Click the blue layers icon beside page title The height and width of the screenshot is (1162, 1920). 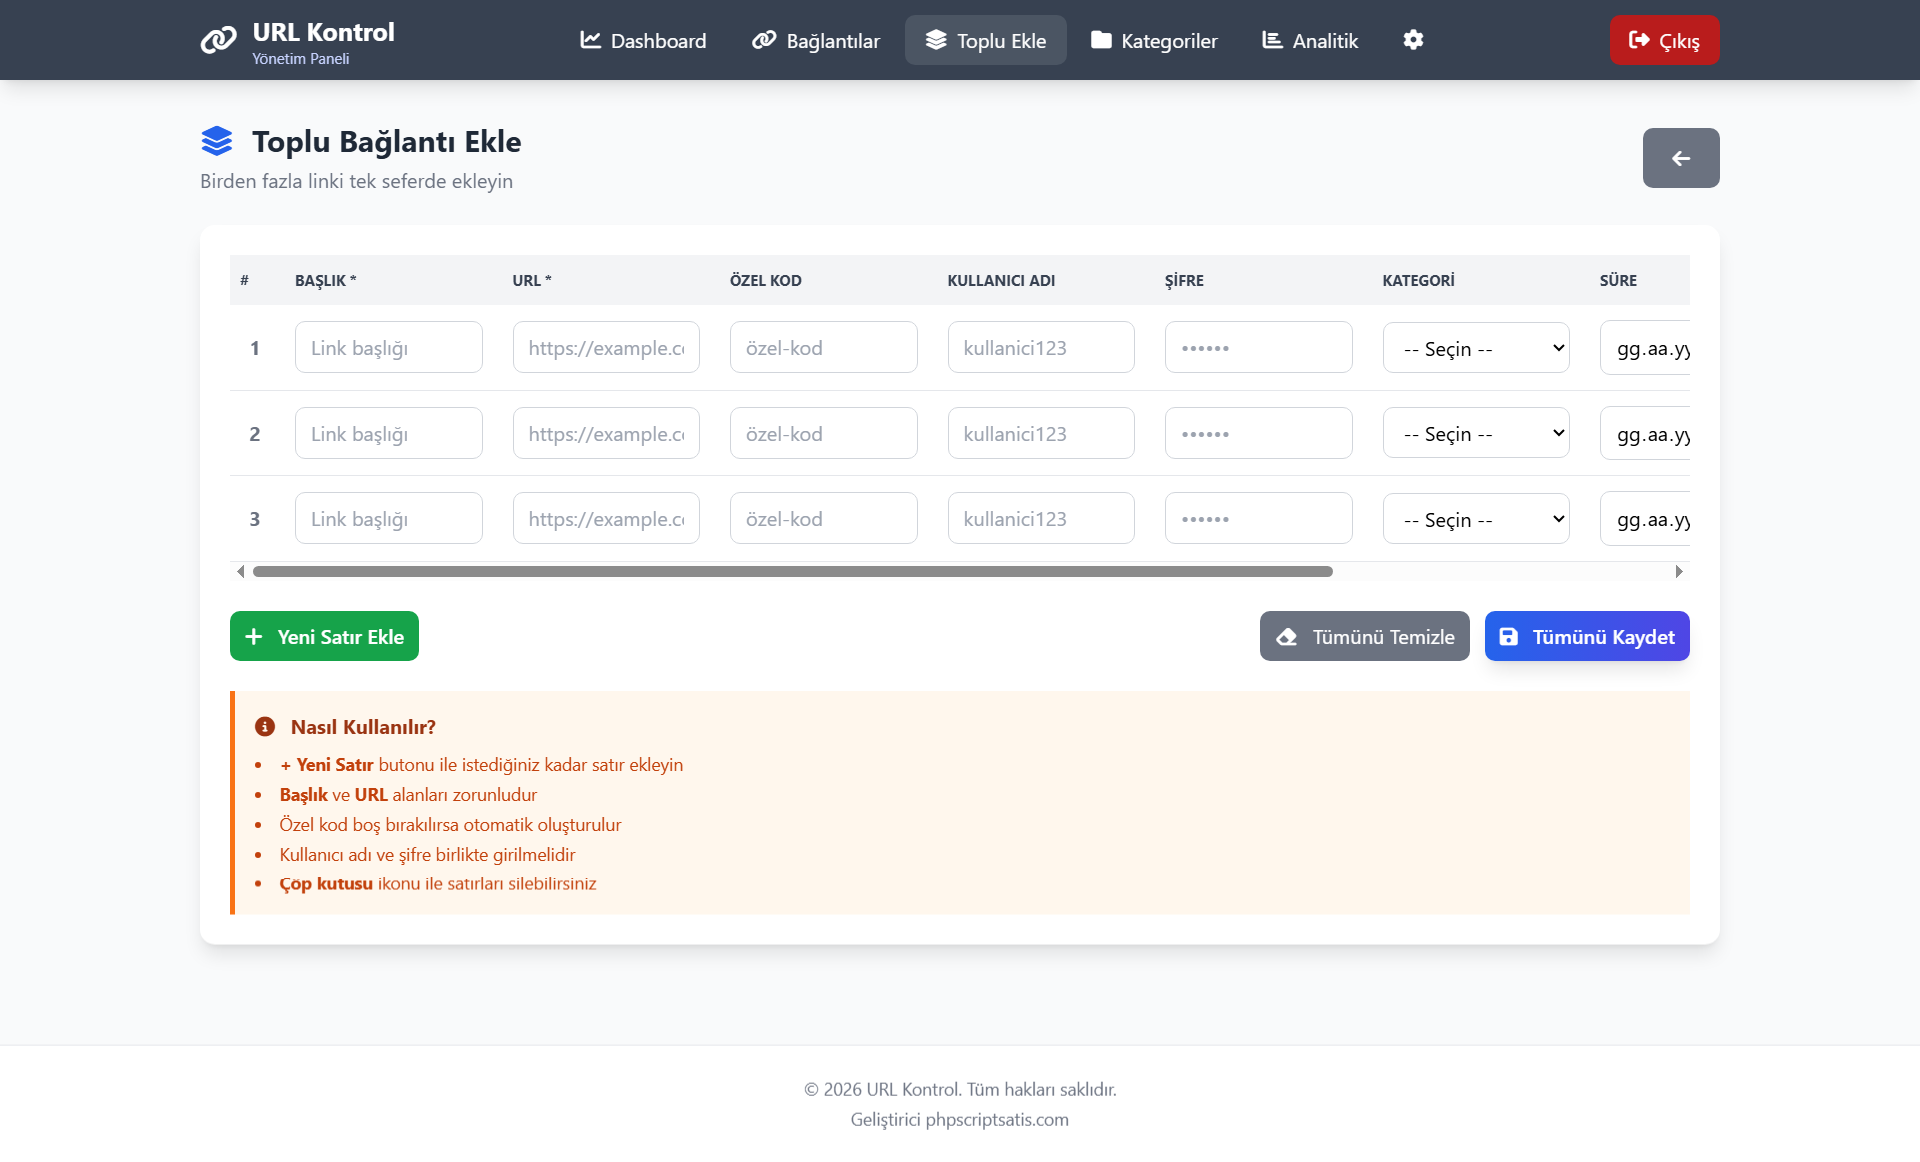[x=217, y=141]
